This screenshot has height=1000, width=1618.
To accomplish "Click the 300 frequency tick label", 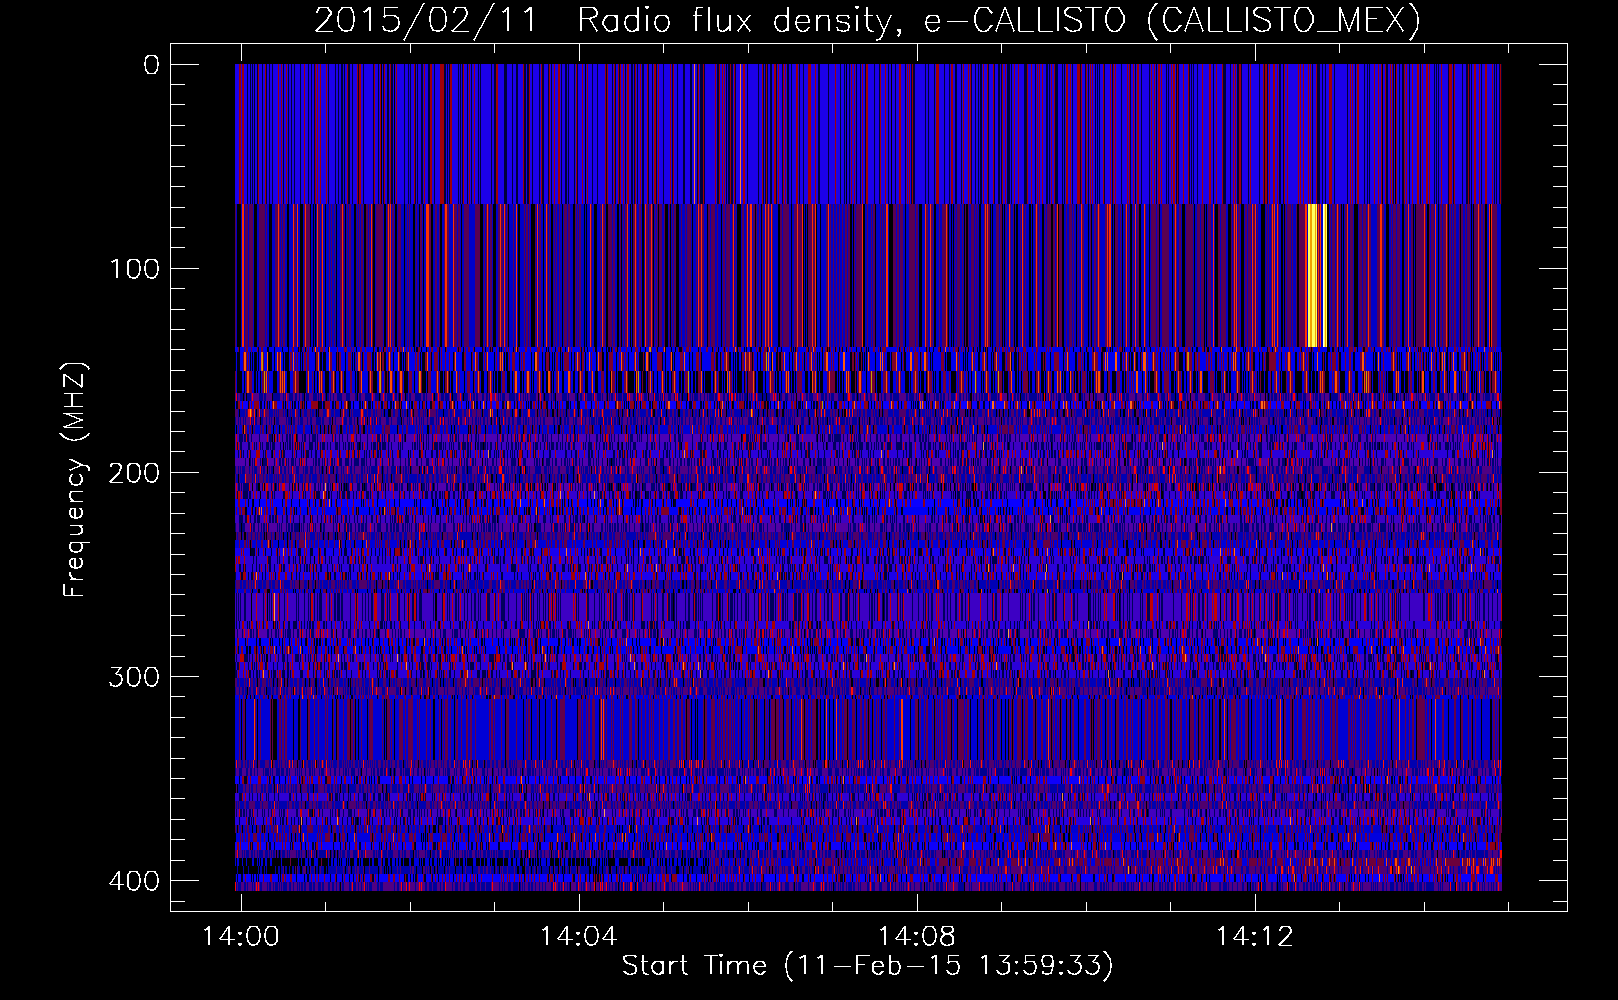I will coord(133,676).
